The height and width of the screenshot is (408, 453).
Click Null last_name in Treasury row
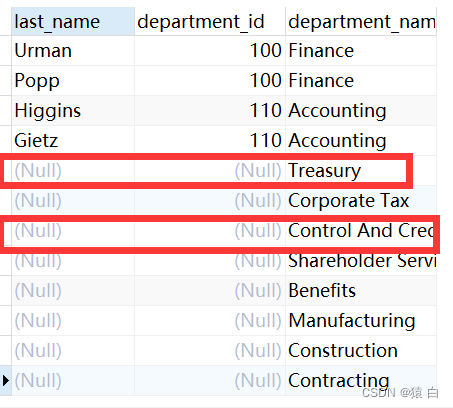click(73, 171)
